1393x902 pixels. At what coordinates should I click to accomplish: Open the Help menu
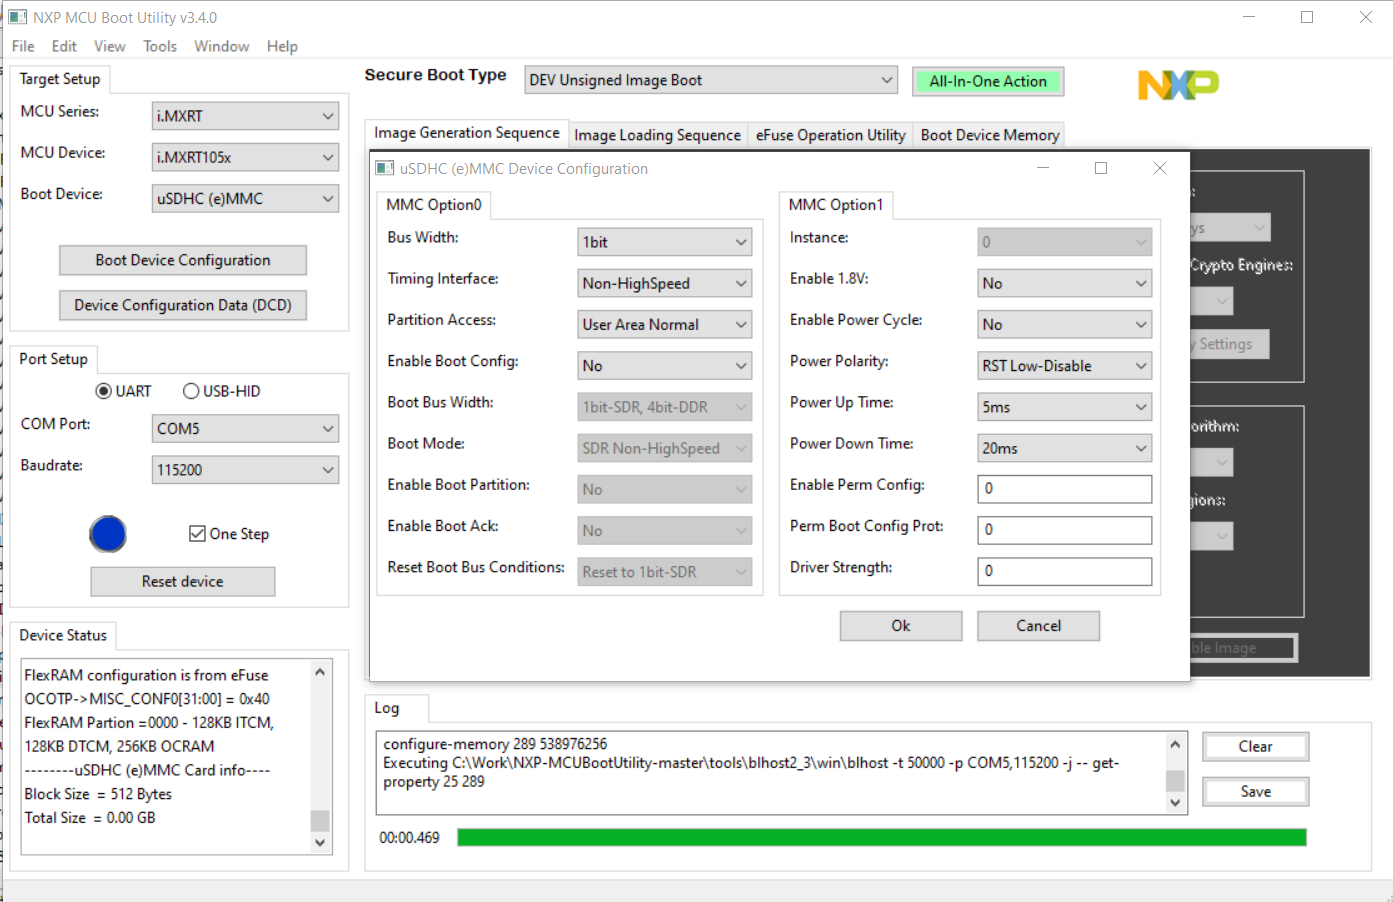pos(282,46)
